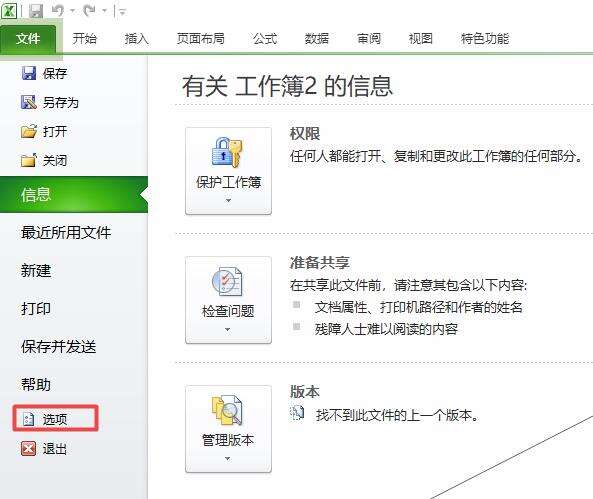Click the document icon beside 找不到此文件的上一个版本
Image resolution: width=593 pixels, height=499 pixels.
coord(297,413)
